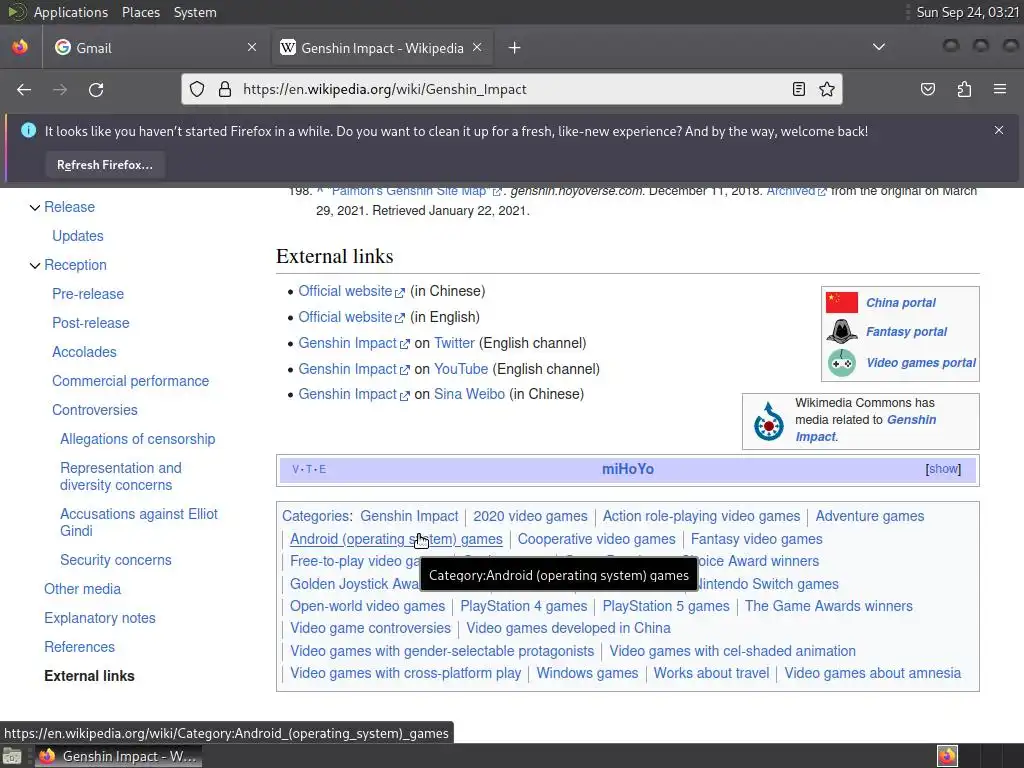Collapse the Reception section in sidebar

35,266
